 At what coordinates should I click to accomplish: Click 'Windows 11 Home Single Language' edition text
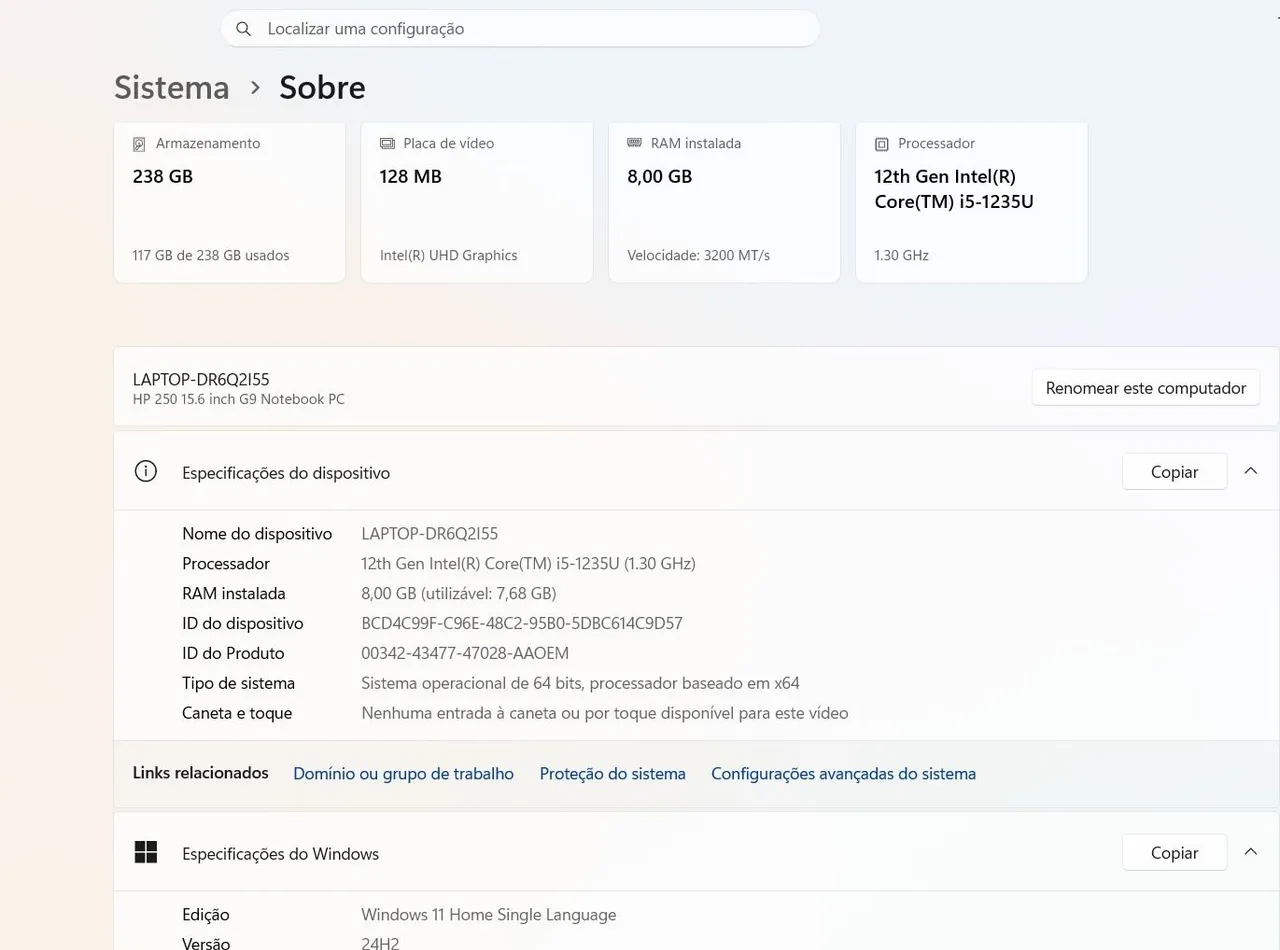pos(489,915)
